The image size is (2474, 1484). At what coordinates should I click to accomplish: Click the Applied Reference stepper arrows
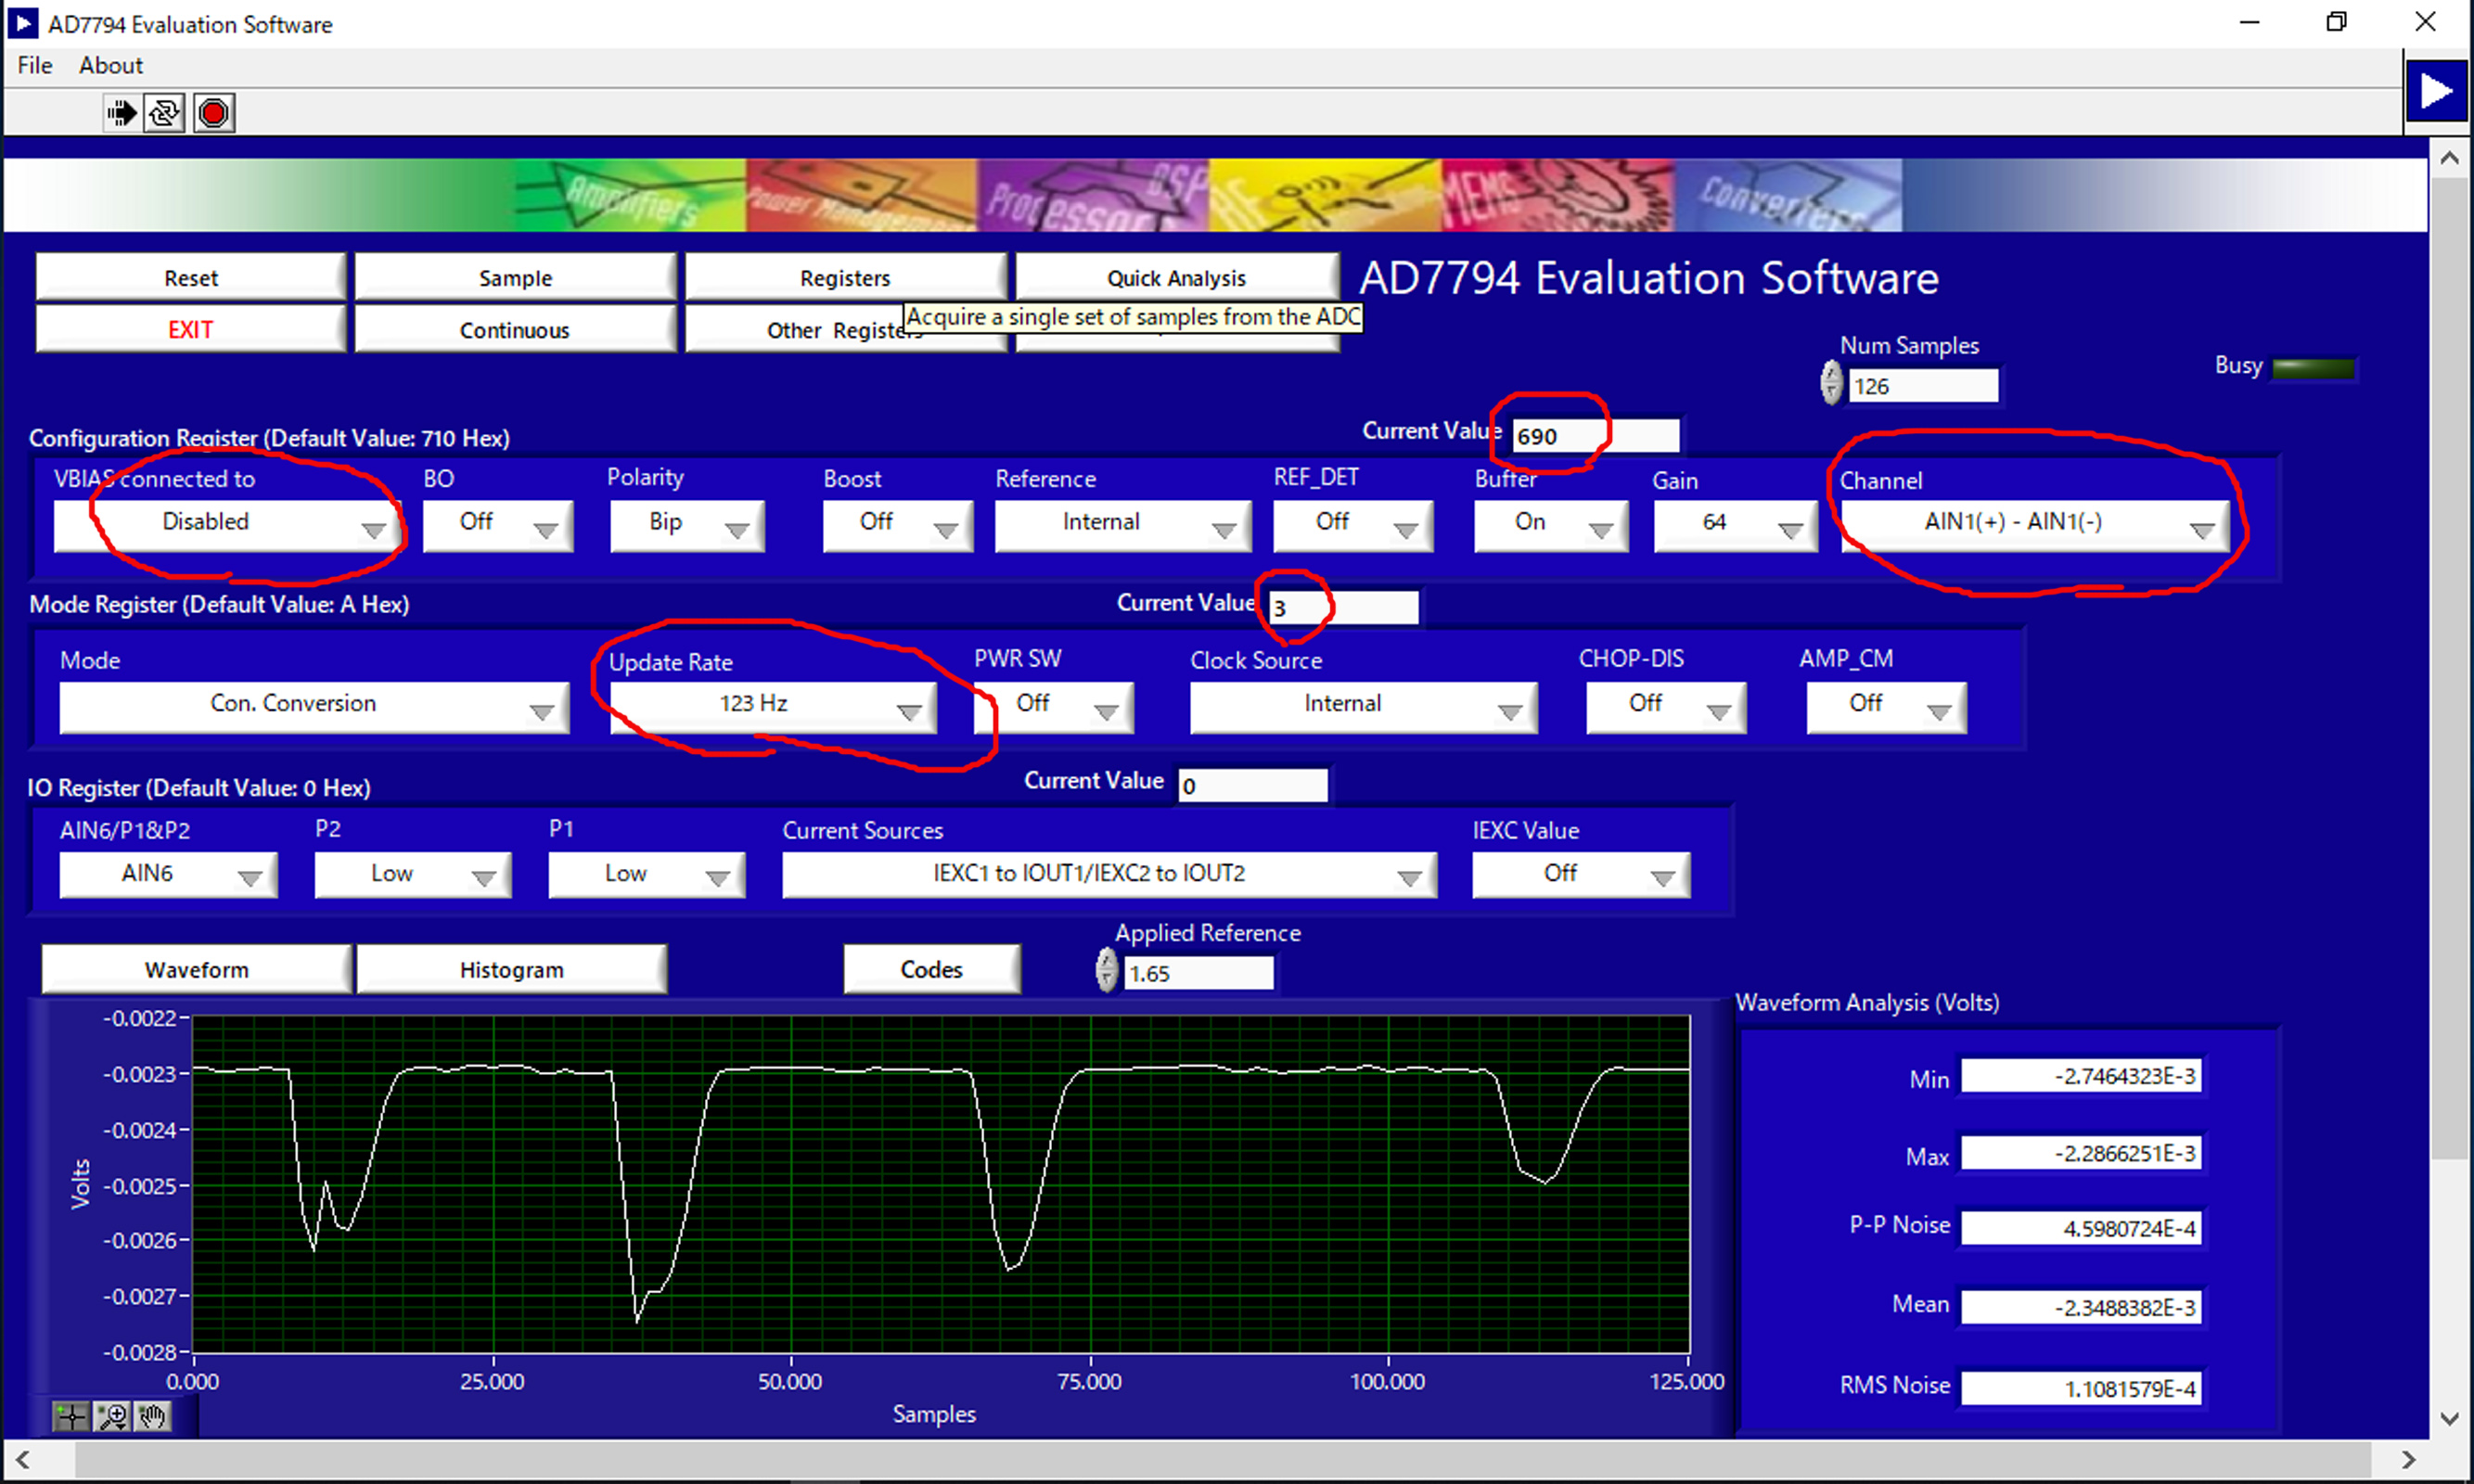(x=1106, y=970)
